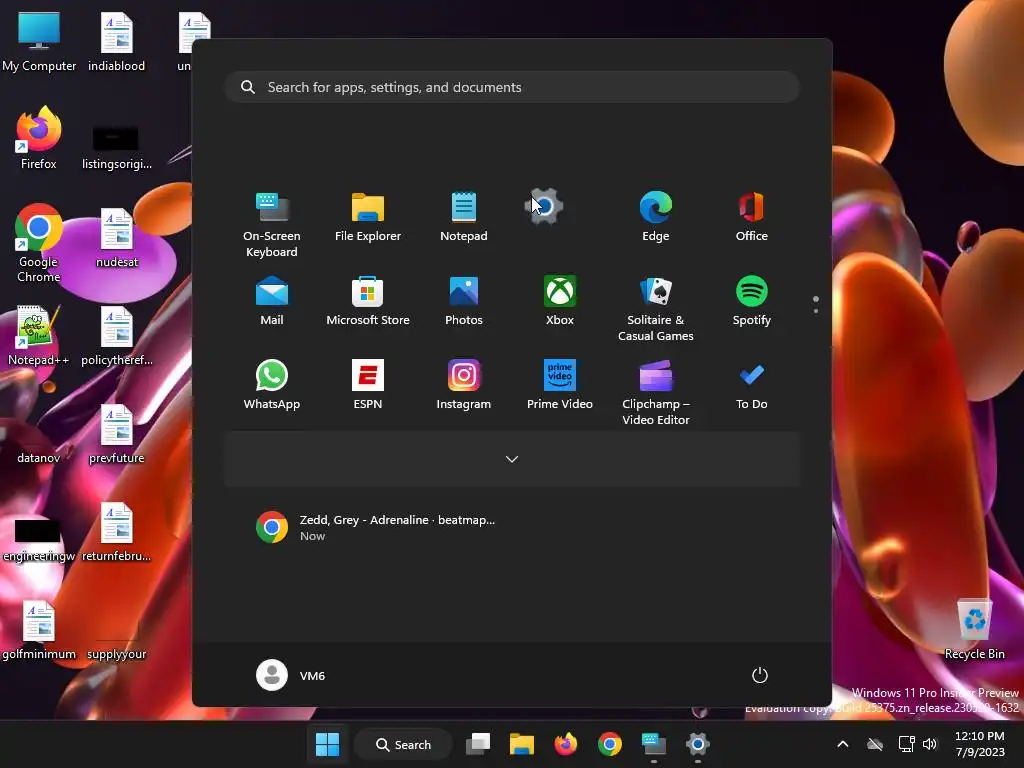Select the Firefox desktop shortcut
Viewport: 1024px width, 768px height.
39,138
